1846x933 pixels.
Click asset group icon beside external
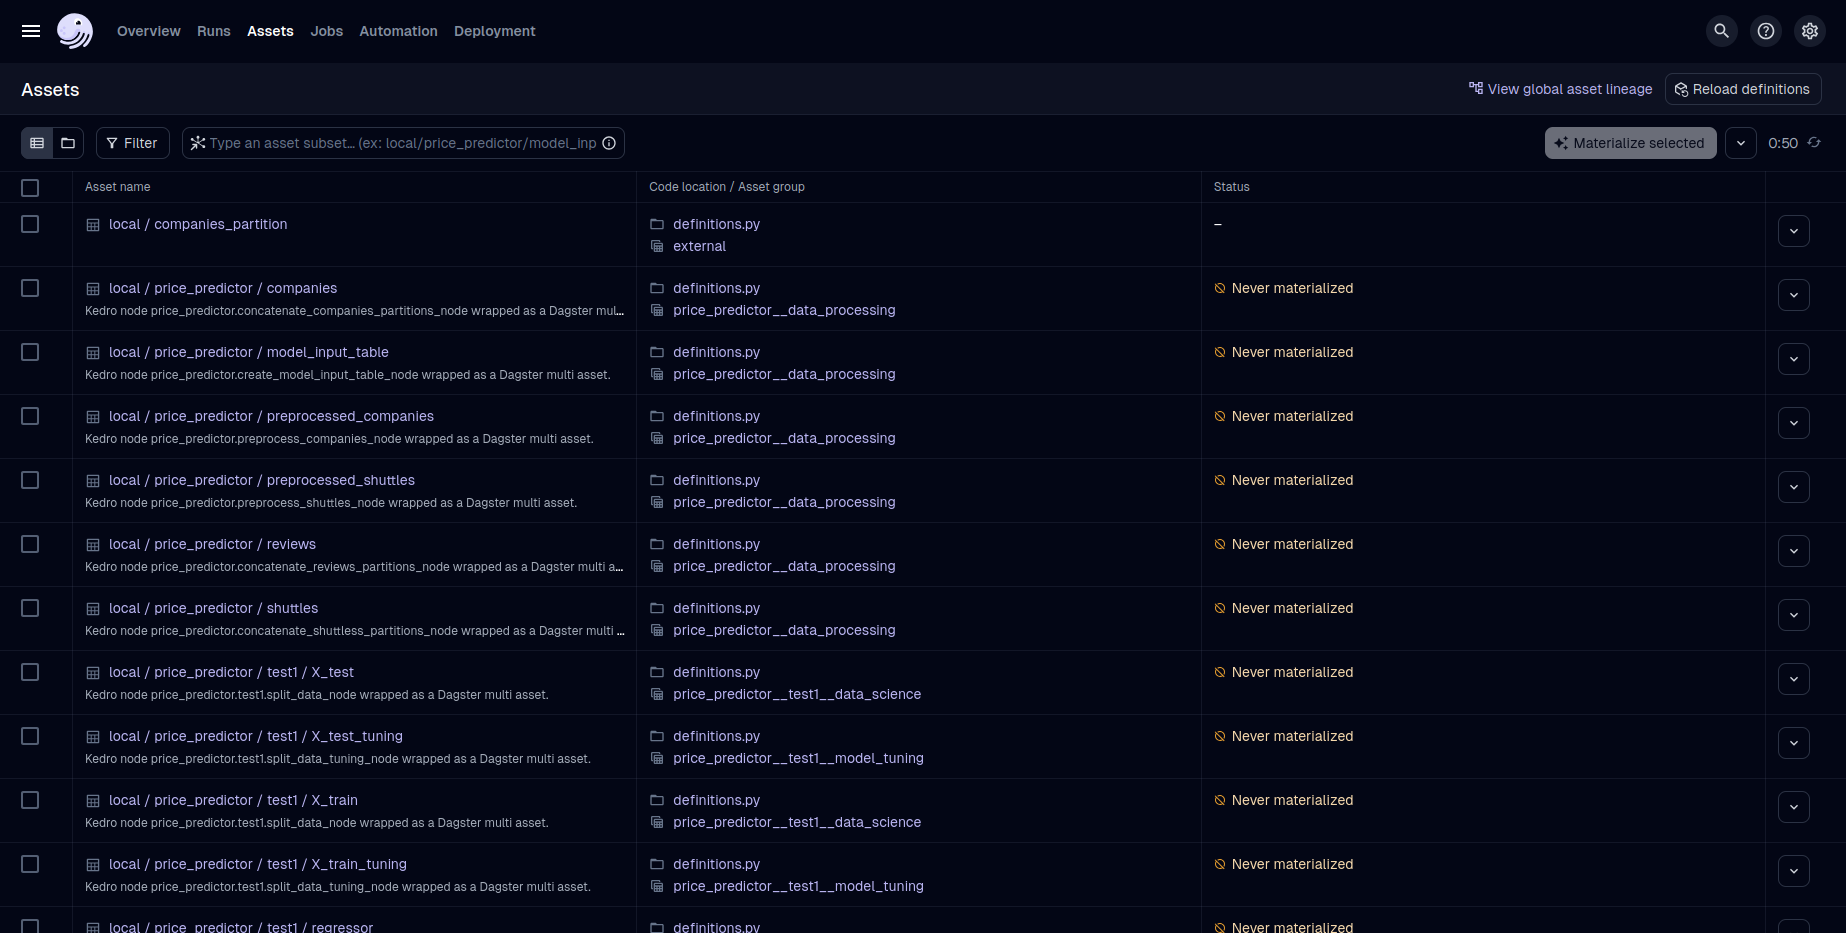(x=657, y=246)
